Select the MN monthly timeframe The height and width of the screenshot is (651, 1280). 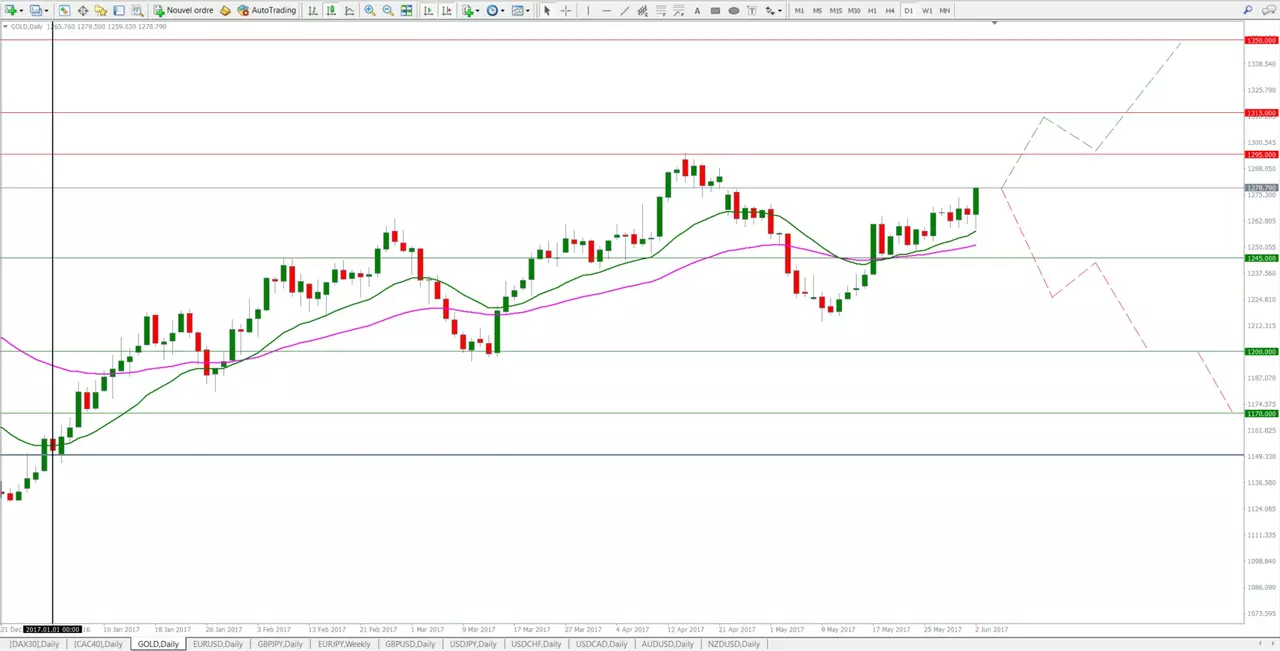point(945,10)
